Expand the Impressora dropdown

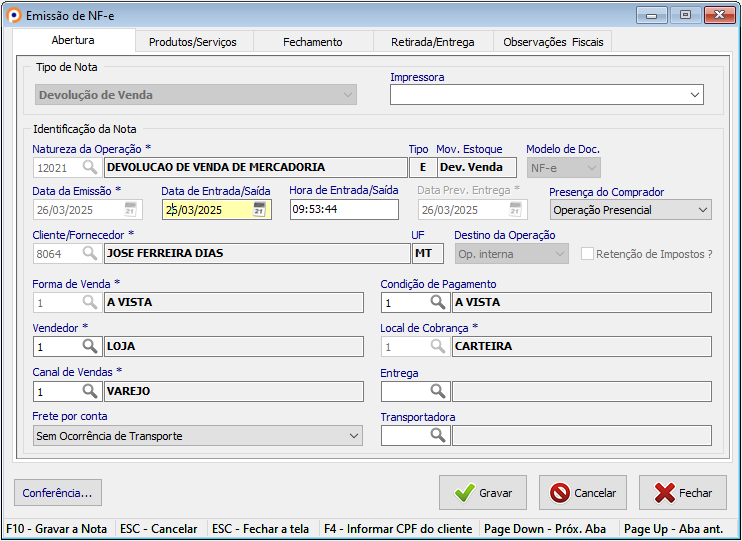click(x=695, y=95)
